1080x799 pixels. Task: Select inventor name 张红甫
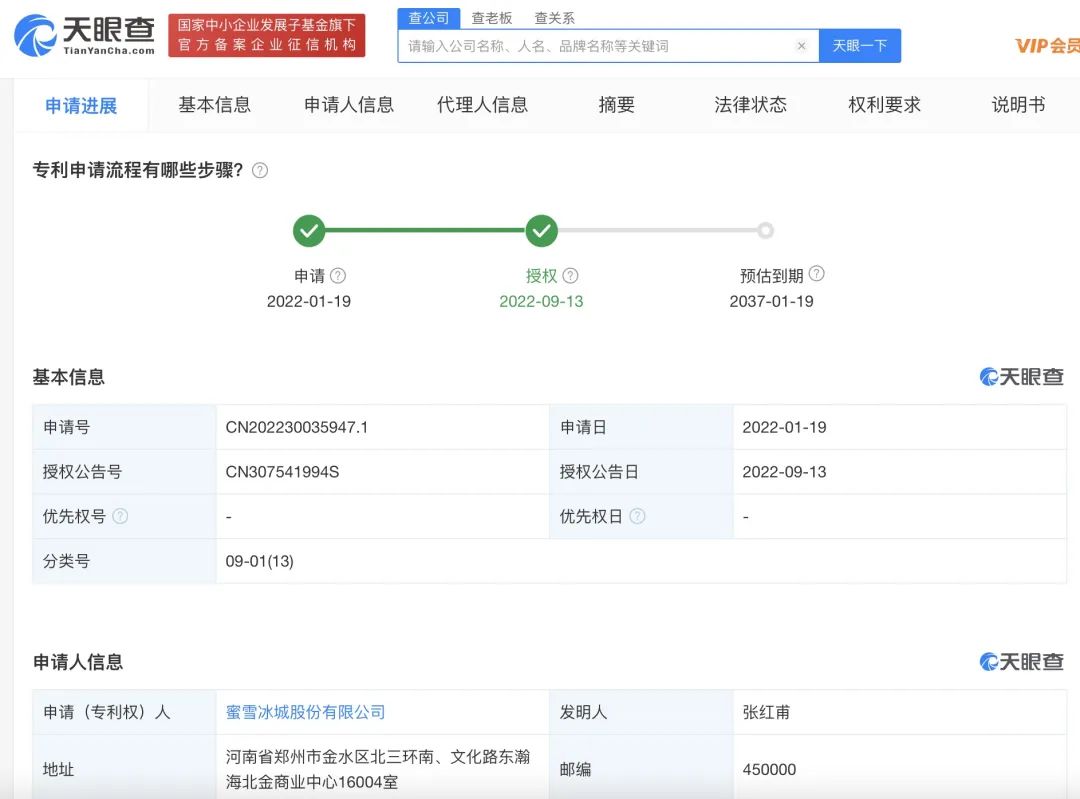(x=766, y=712)
